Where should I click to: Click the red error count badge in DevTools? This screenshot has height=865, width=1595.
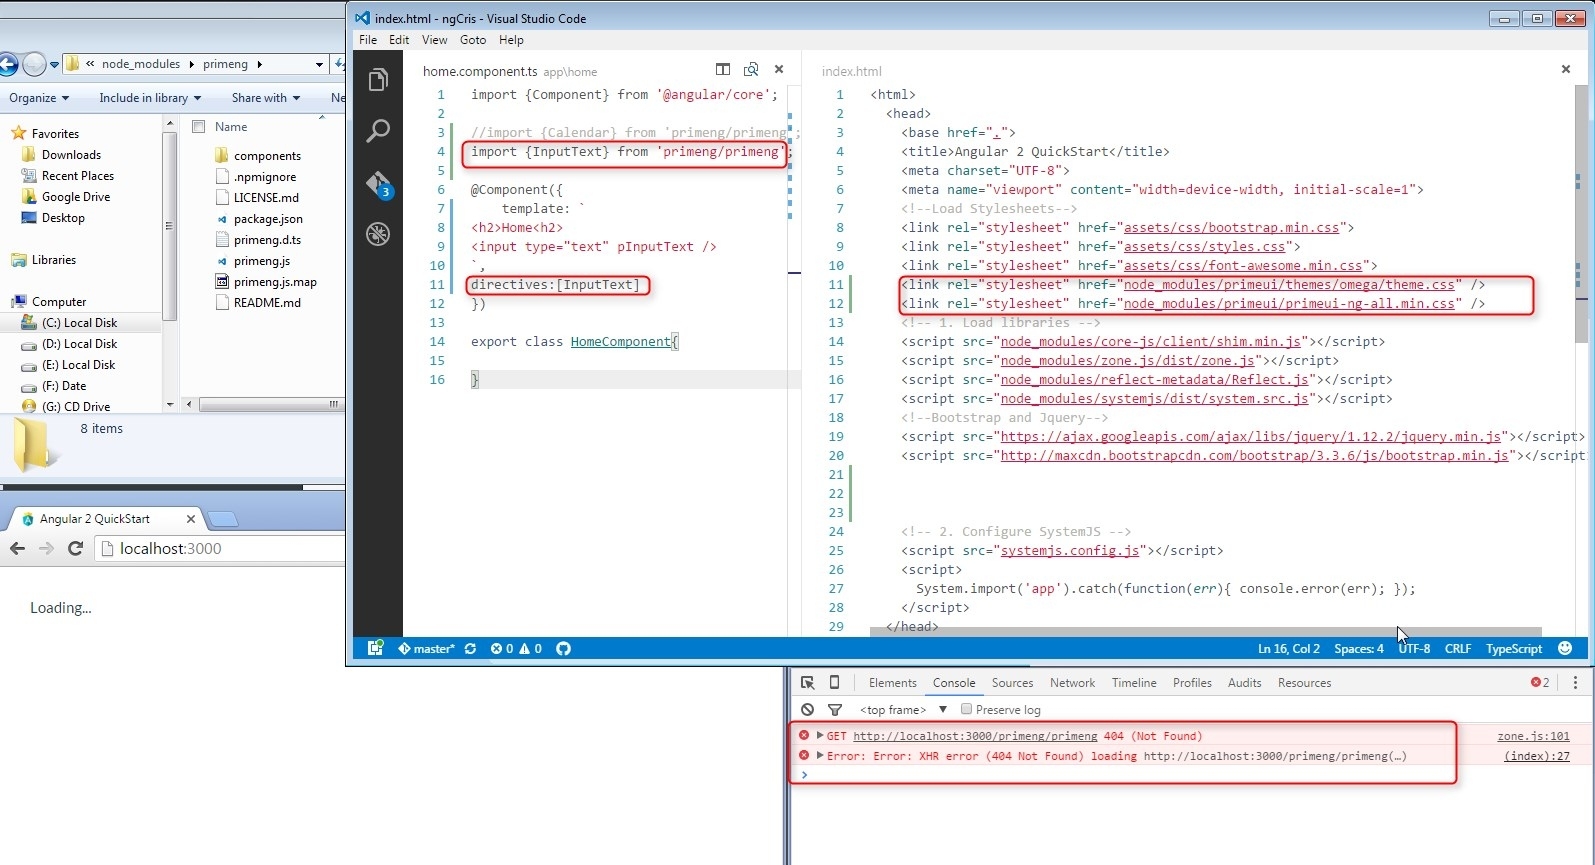pos(1540,682)
